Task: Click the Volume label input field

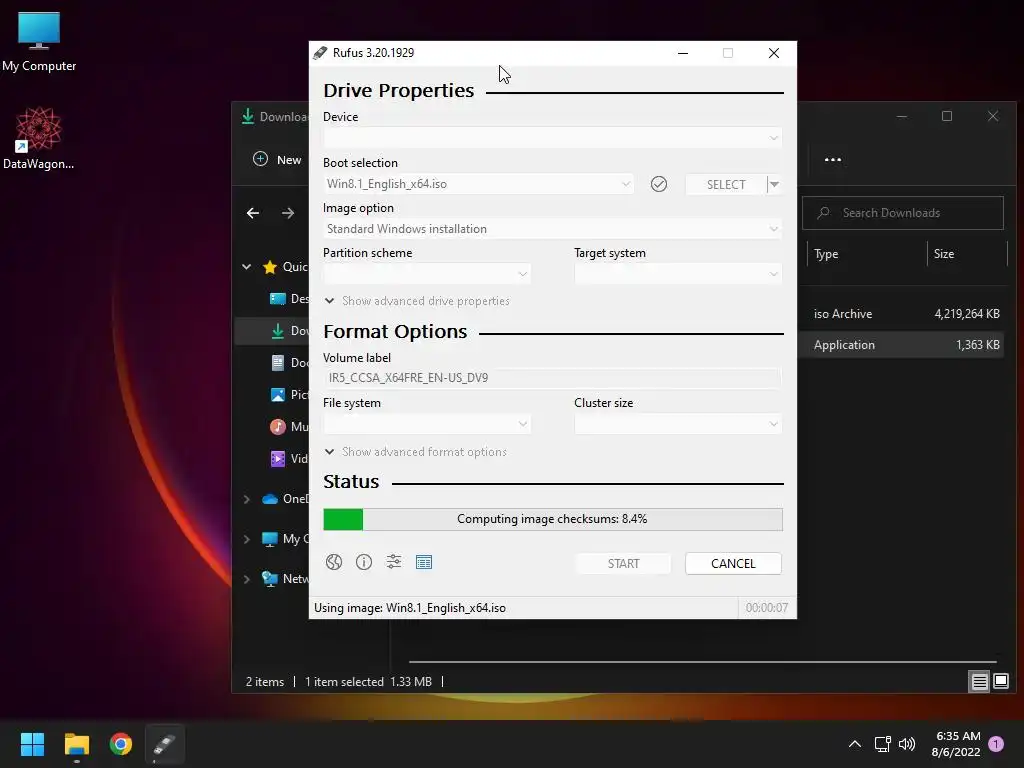Action: (x=552, y=377)
